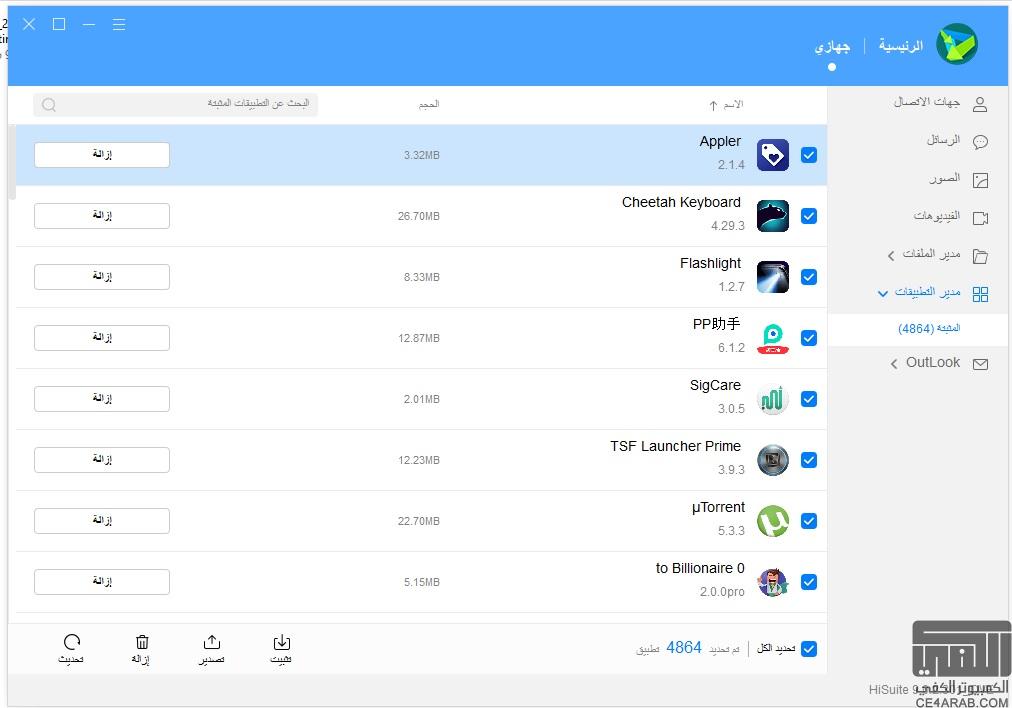The width and height of the screenshot is (1012, 708).
Task: Collapse the app manager chevron
Action: coord(882,294)
